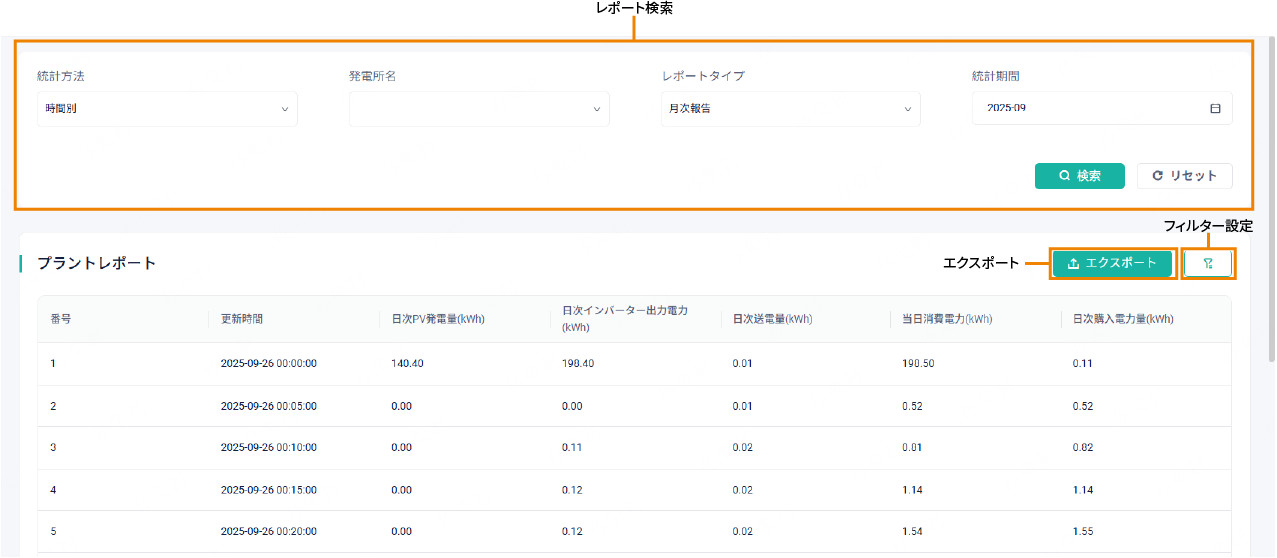1277x558 pixels.
Task: Click purchased value 0.11 in row 1
Action: coord(1082,364)
